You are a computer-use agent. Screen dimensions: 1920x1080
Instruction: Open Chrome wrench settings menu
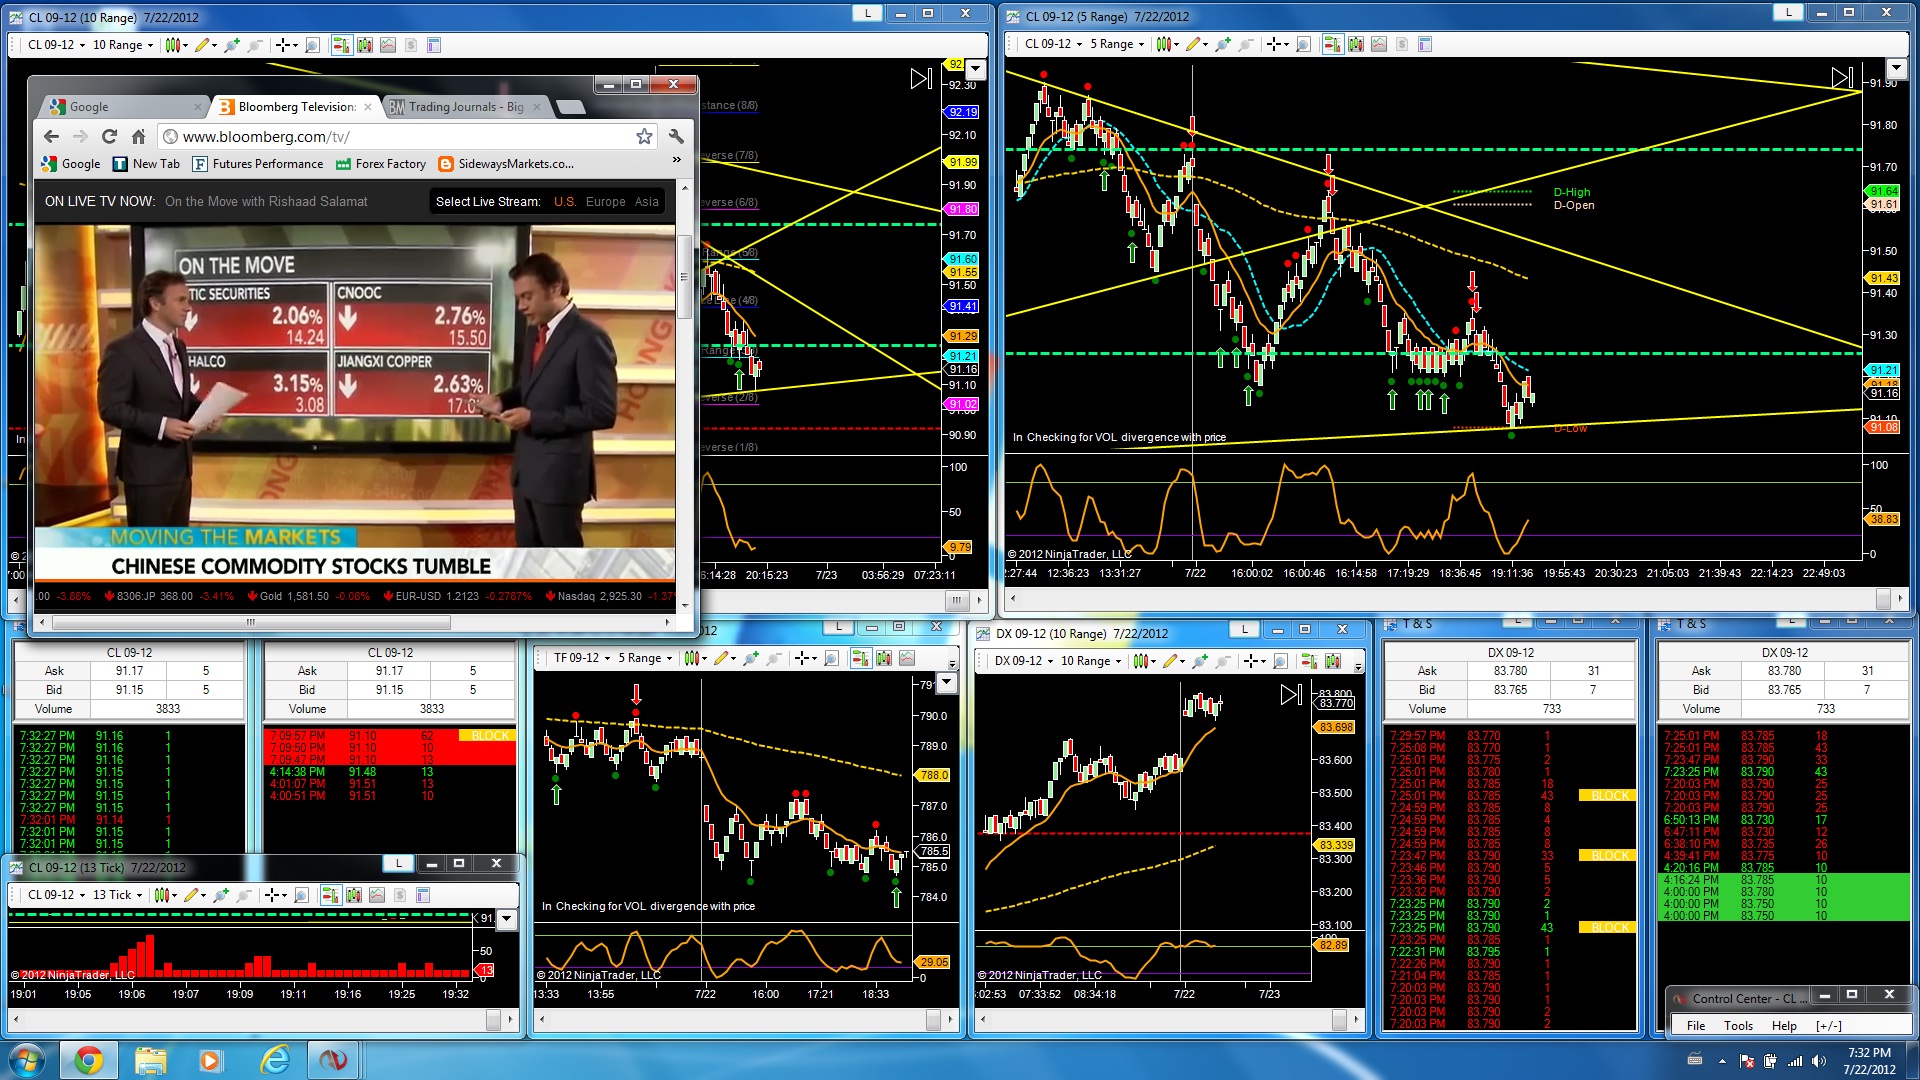point(676,136)
